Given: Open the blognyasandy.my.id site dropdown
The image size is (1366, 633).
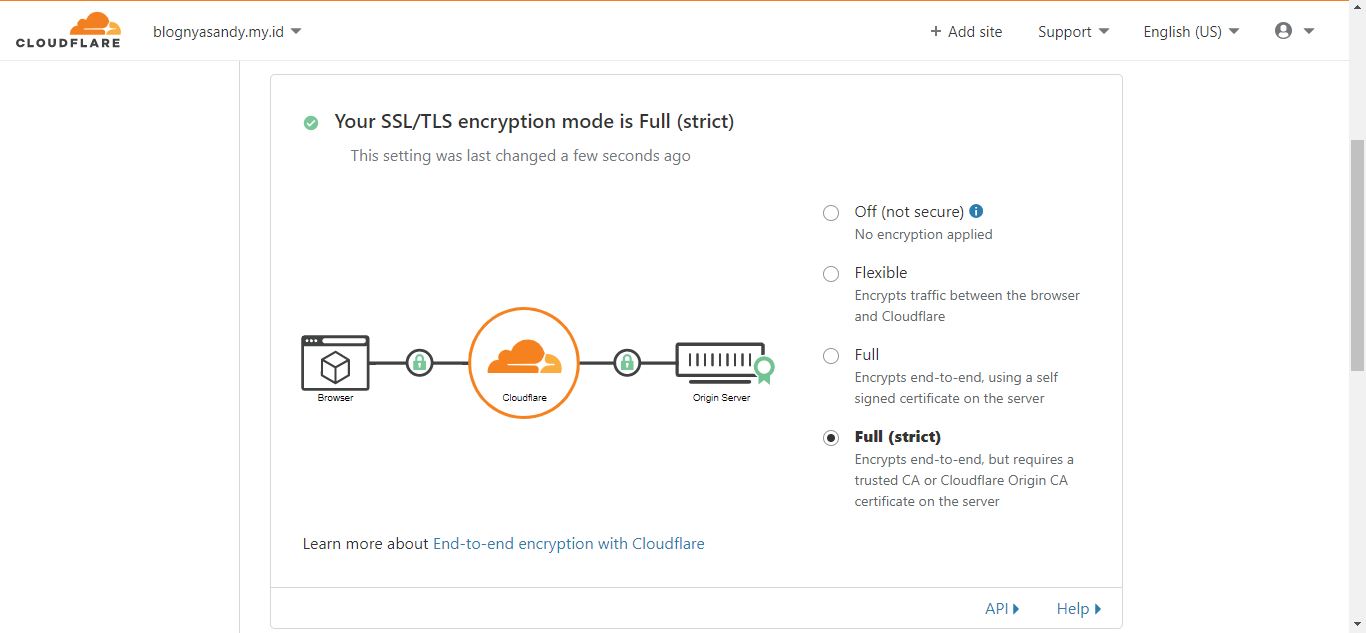Looking at the screenshot, I should [227, 31].
